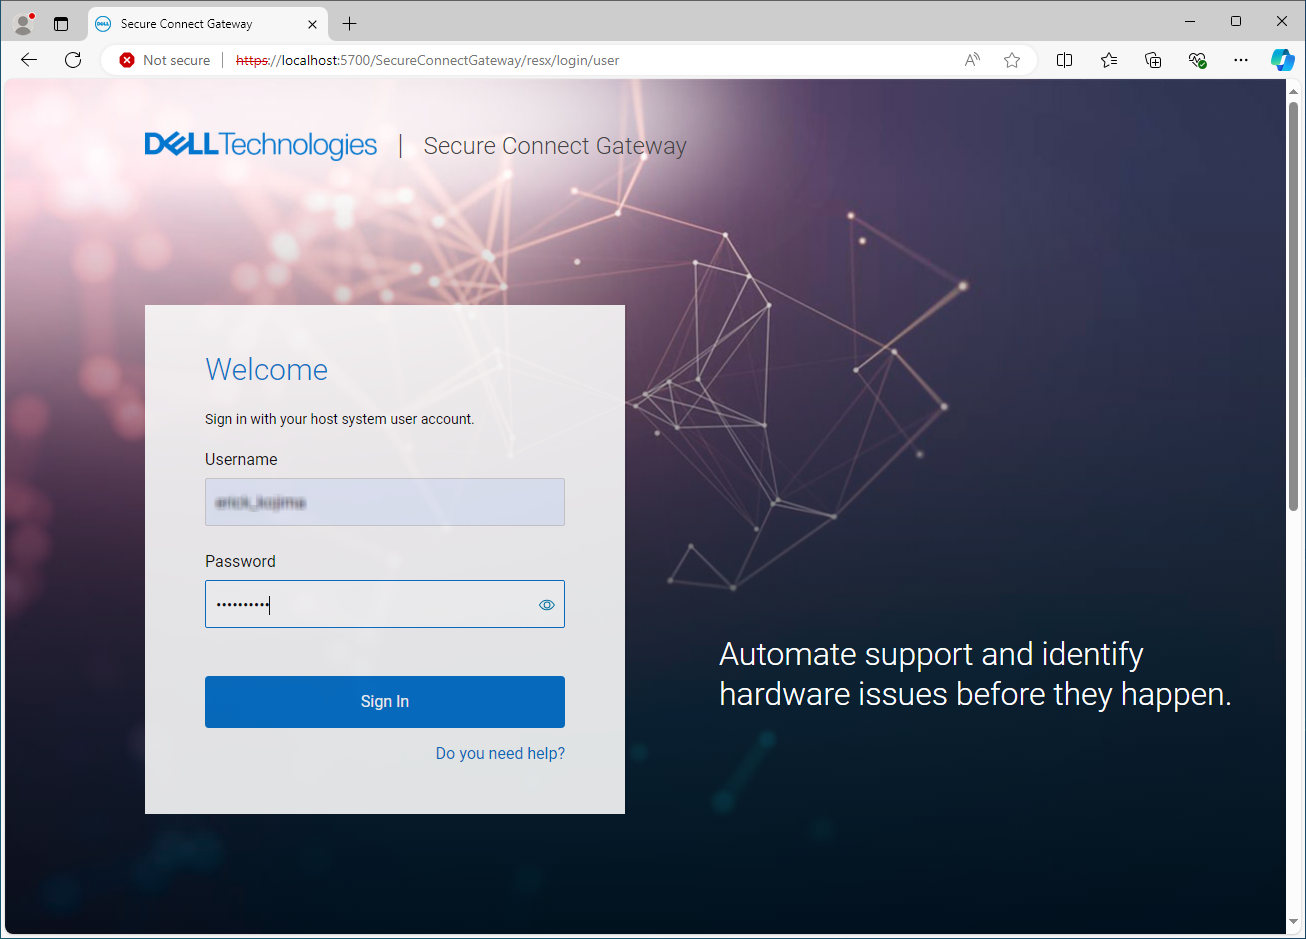1306x939 pixels.
Task: Open the Collections icon
Action: (x=1153, y=60)
